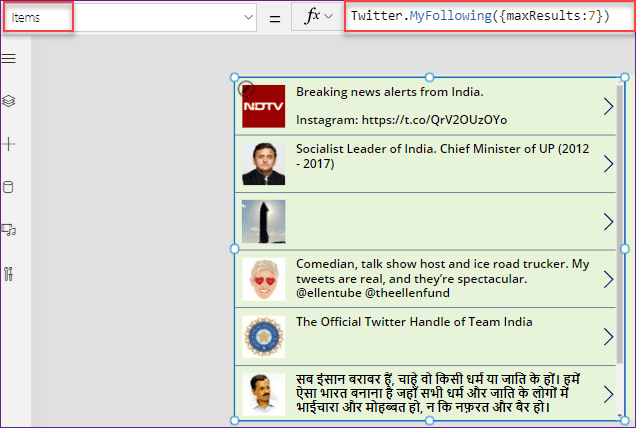Open the arrow next to NDTV row
This screenshot has width=636, height=428.
[608, 106]
